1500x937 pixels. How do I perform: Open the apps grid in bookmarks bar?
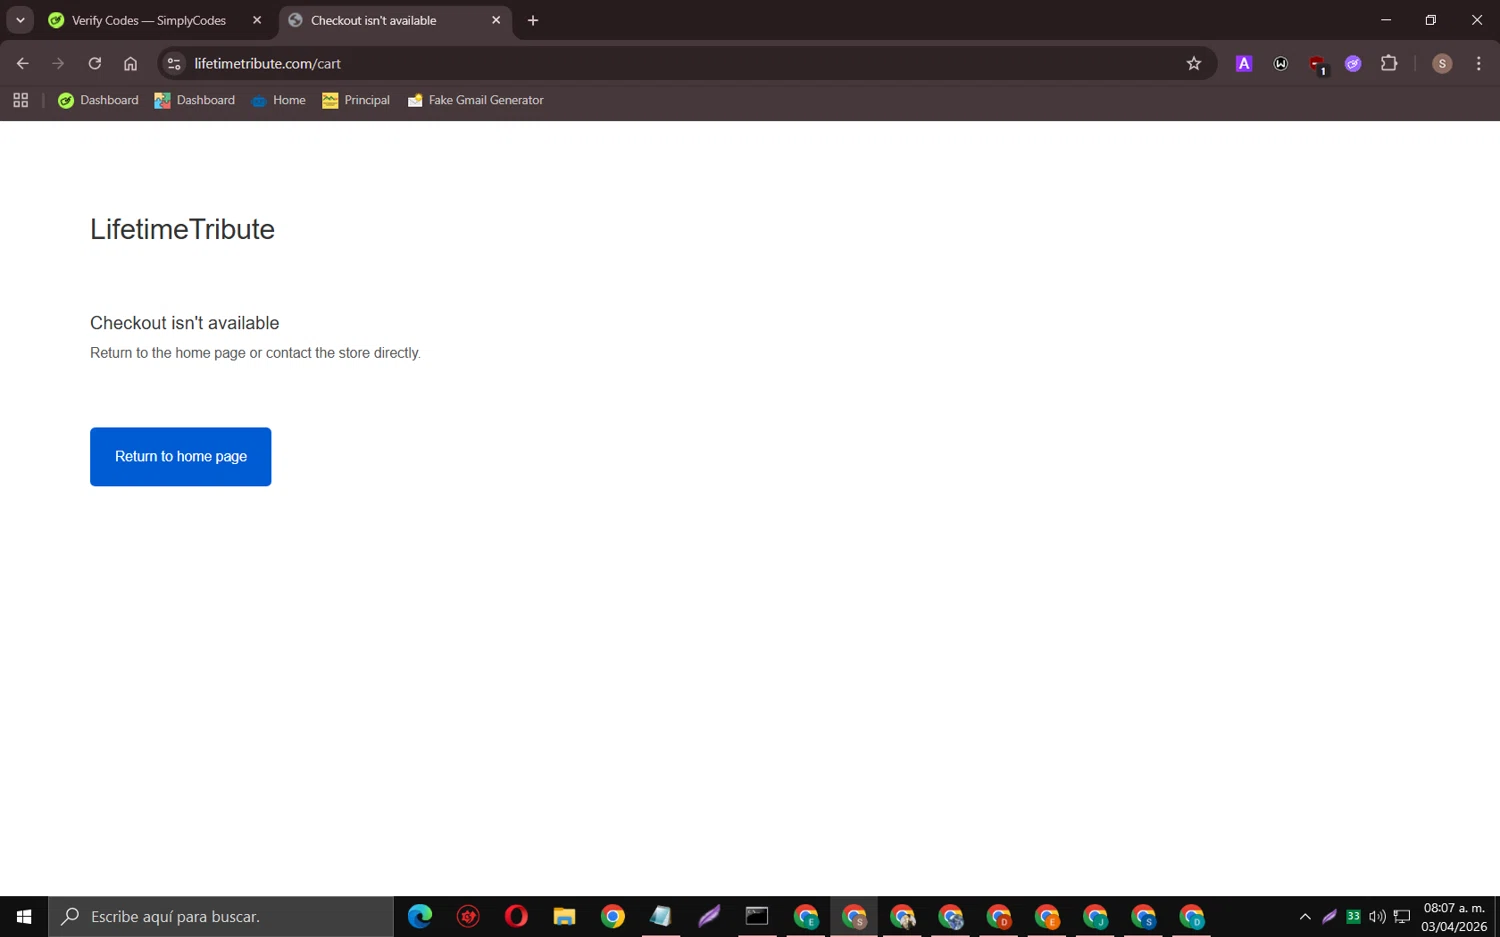[x=21, y=100]
